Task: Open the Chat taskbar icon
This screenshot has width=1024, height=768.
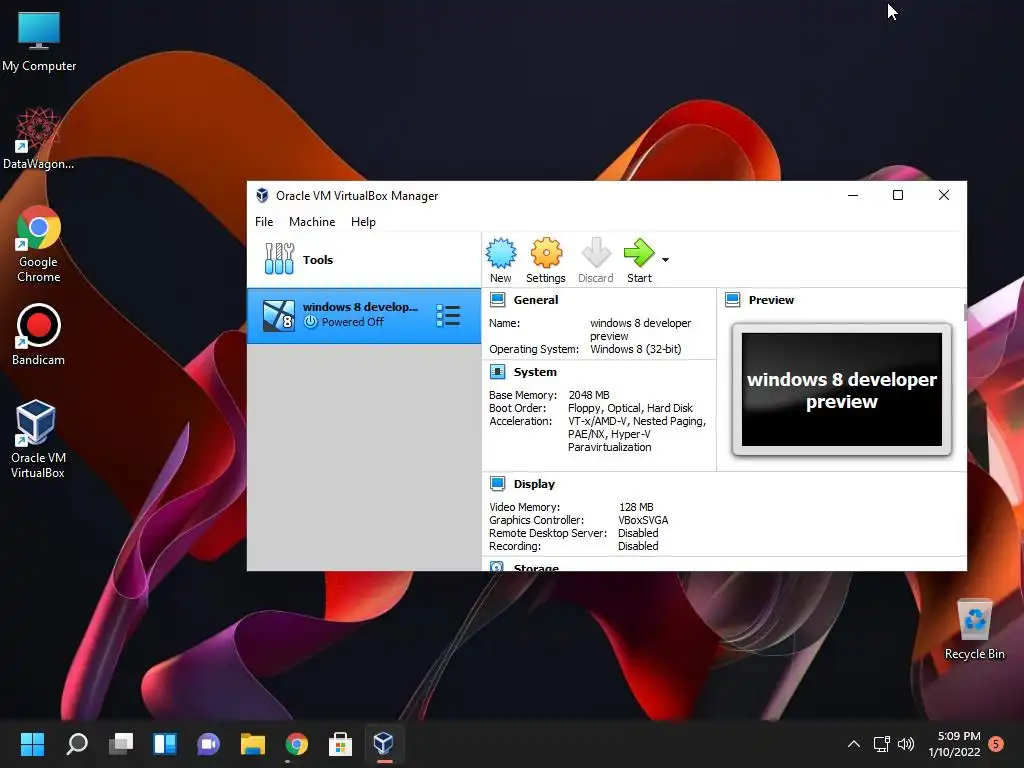Action: click(x=208, y=744)
